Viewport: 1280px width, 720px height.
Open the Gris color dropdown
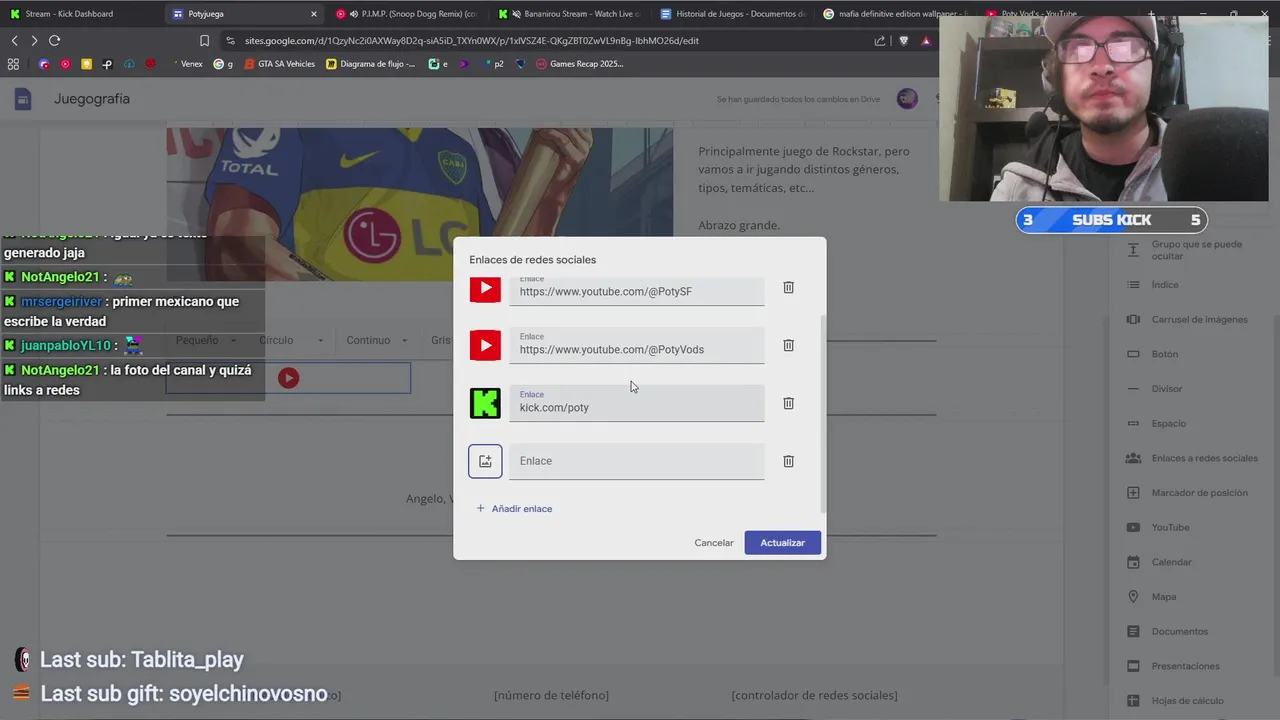click(440, 340)
